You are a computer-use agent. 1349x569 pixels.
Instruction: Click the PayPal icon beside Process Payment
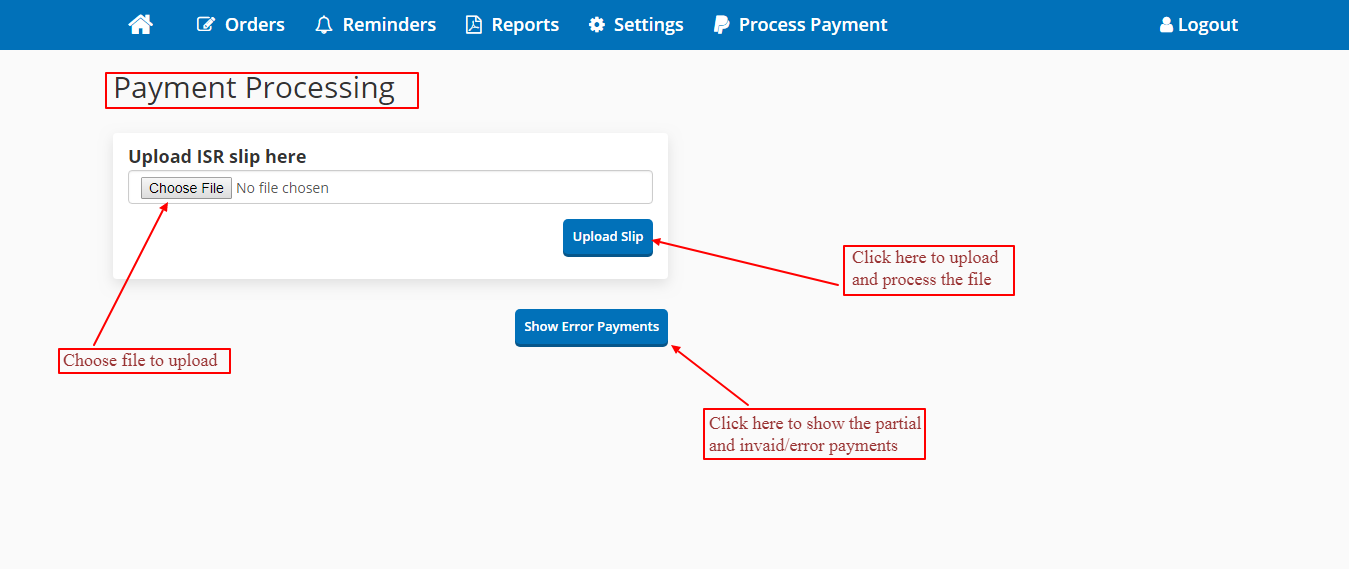[721, 25]
